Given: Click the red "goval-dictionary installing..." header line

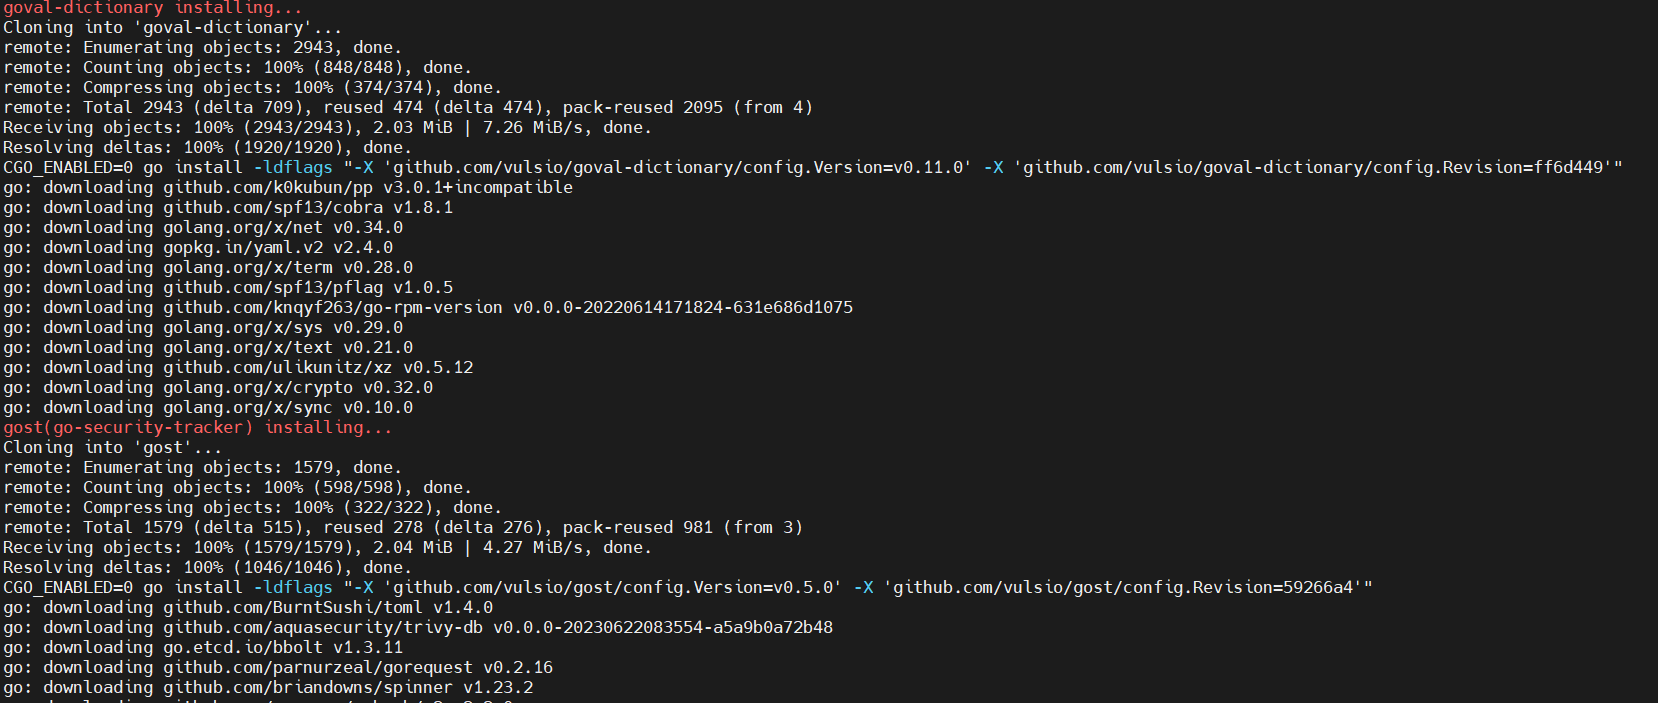Looking at the screenshot, I should click(x=152, y=8).
